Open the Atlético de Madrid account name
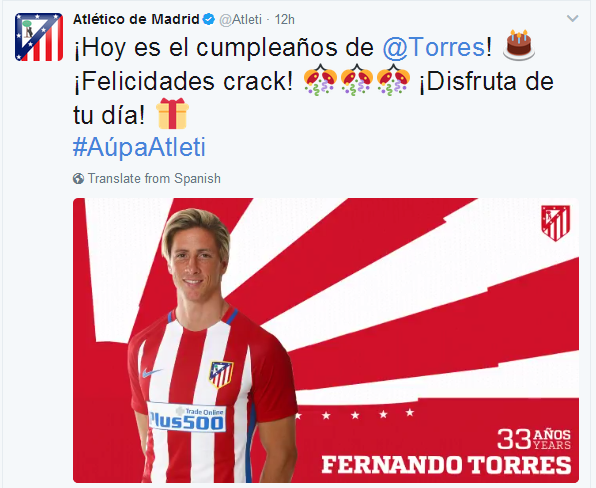 pos(136,19)
